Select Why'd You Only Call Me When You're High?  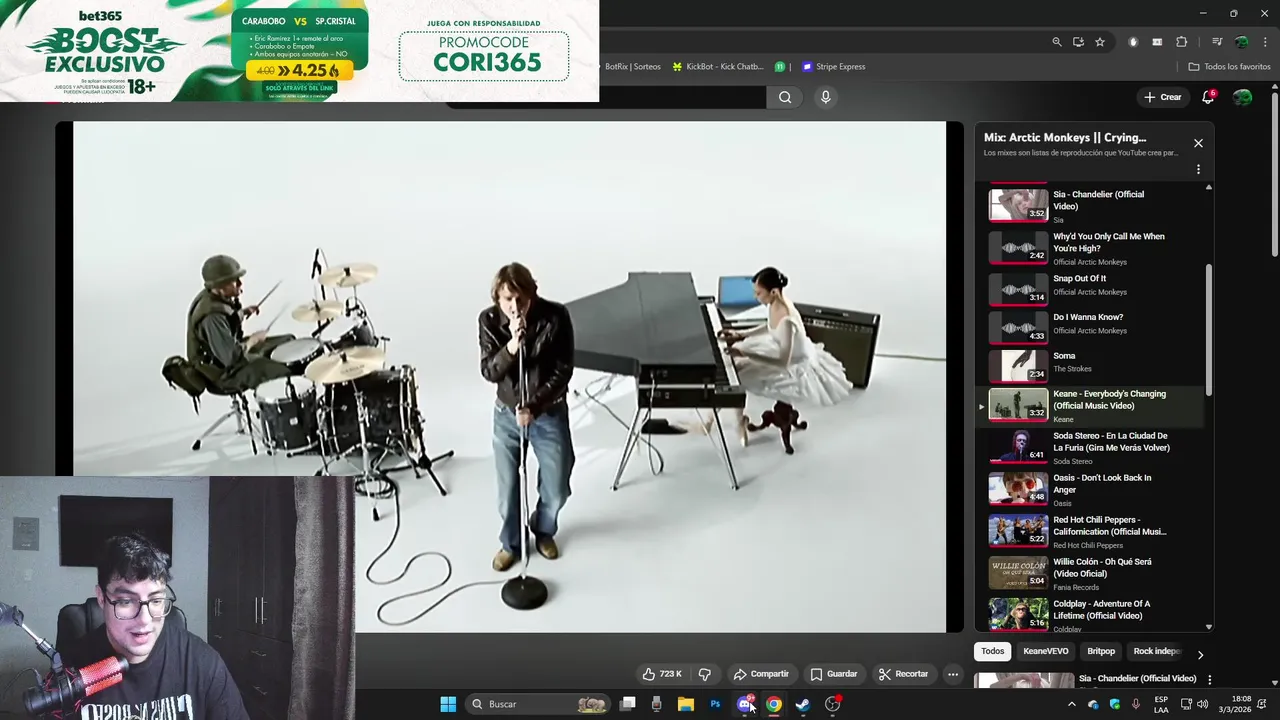pyautogui.click(x=1091, y=248)
